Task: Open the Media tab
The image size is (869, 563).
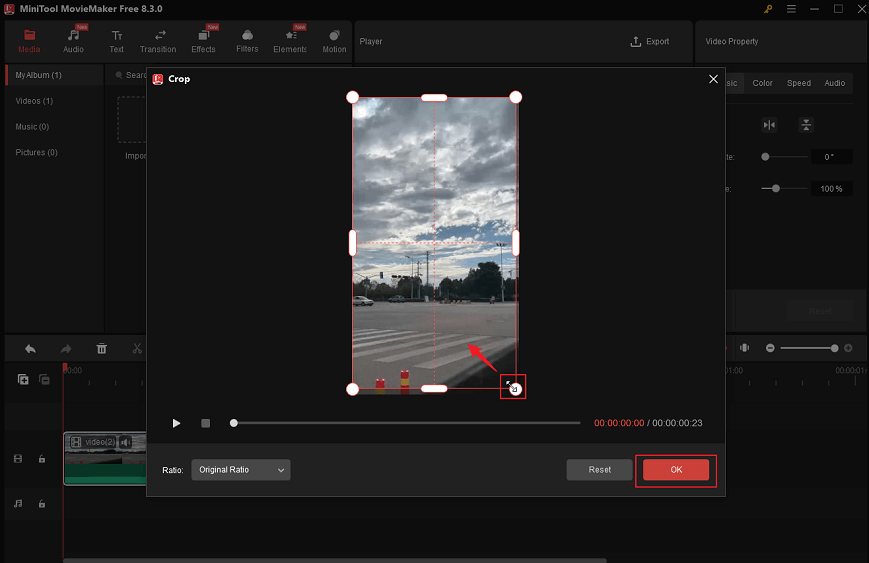Action: click(29, 42)
